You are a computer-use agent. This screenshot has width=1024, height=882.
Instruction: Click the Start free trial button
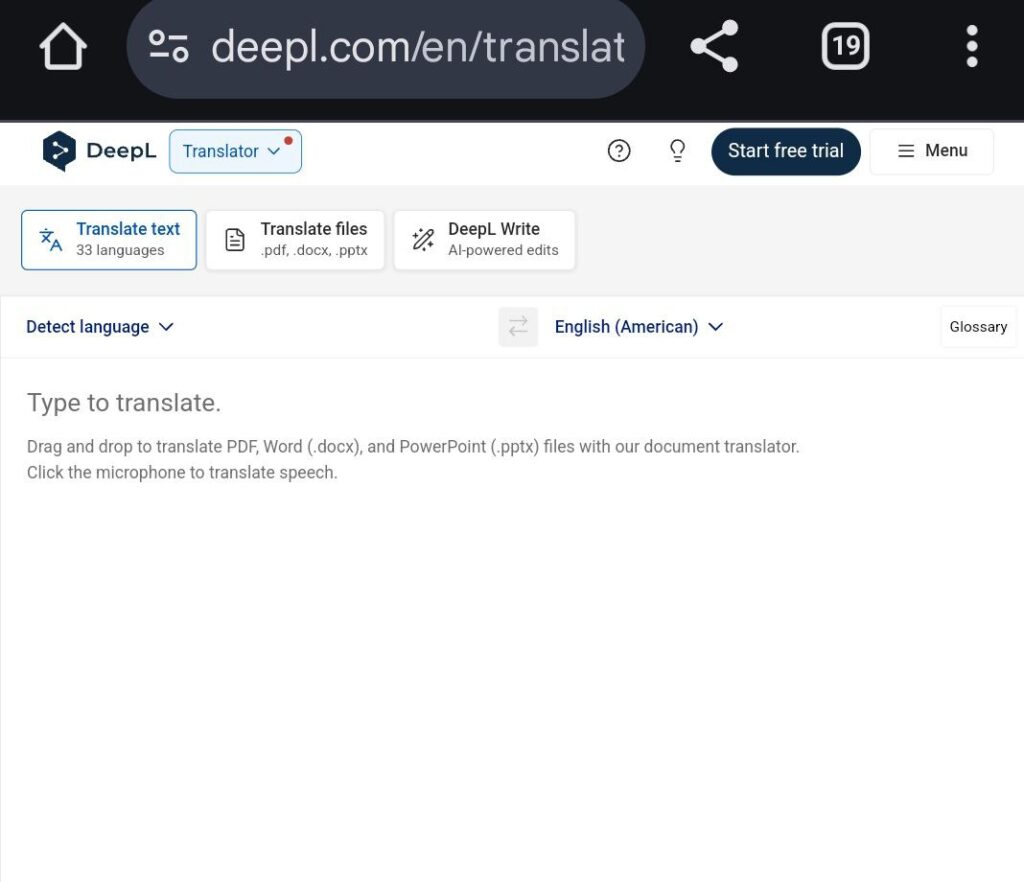coord(786,151)
